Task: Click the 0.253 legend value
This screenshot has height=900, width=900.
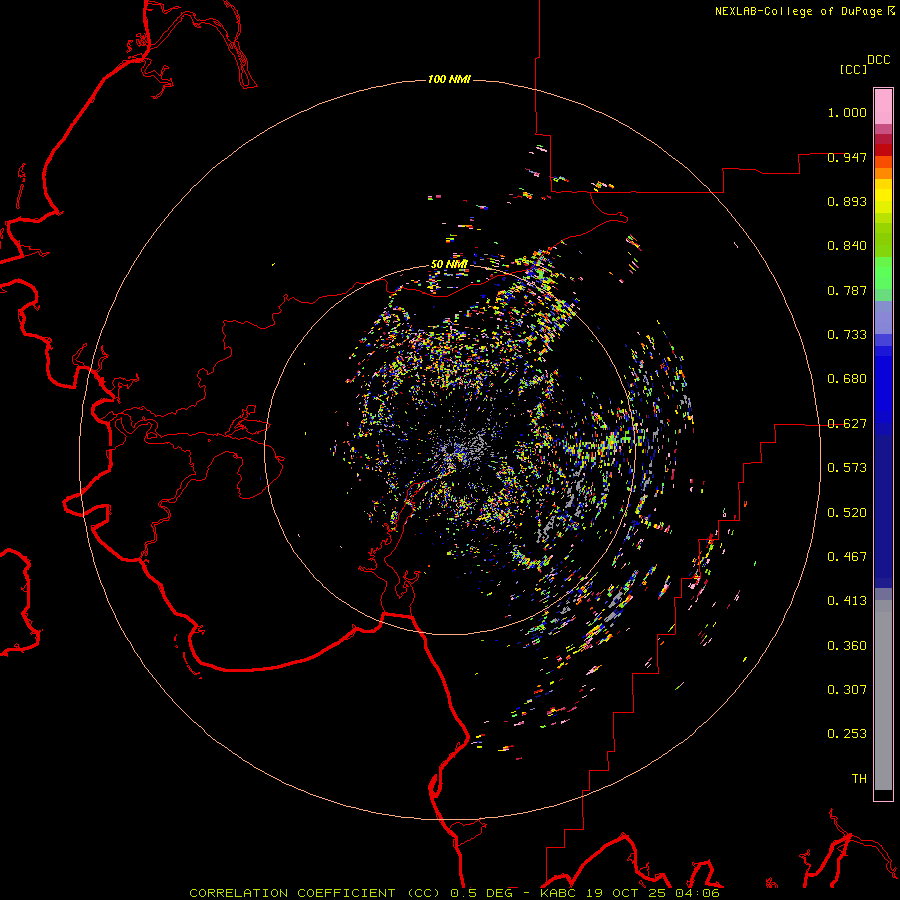Action: [847, 734]
